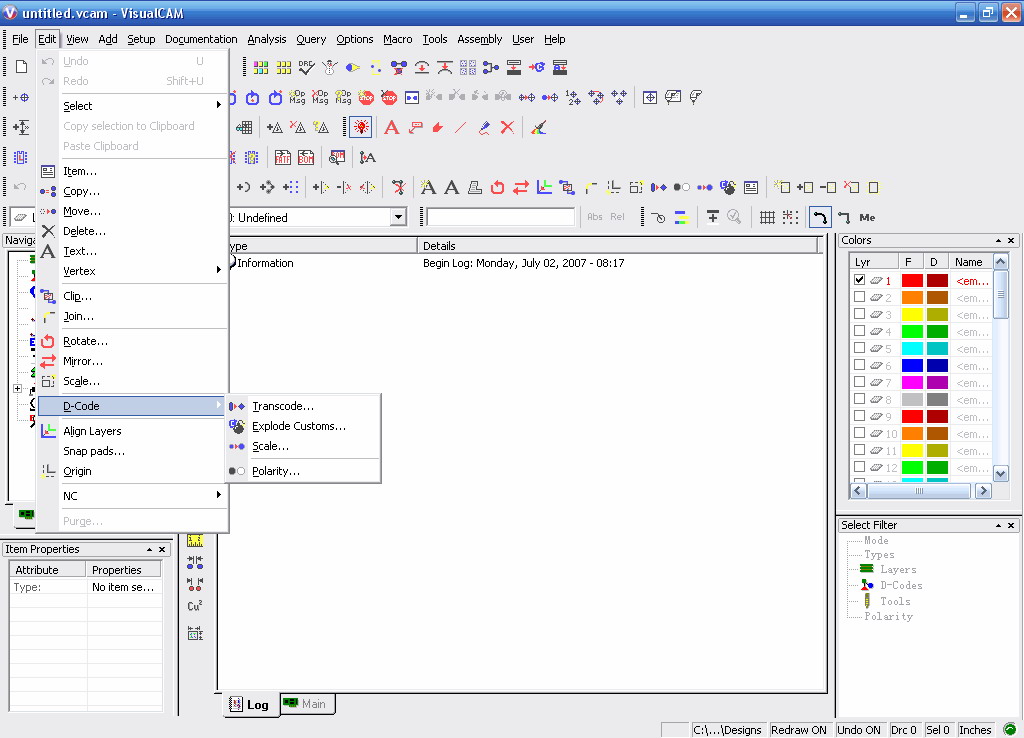Click the grid icon in the toolbar
The height and width of the screenshot is (738, 1024).
pyautogui.click(x=767, y=217)
